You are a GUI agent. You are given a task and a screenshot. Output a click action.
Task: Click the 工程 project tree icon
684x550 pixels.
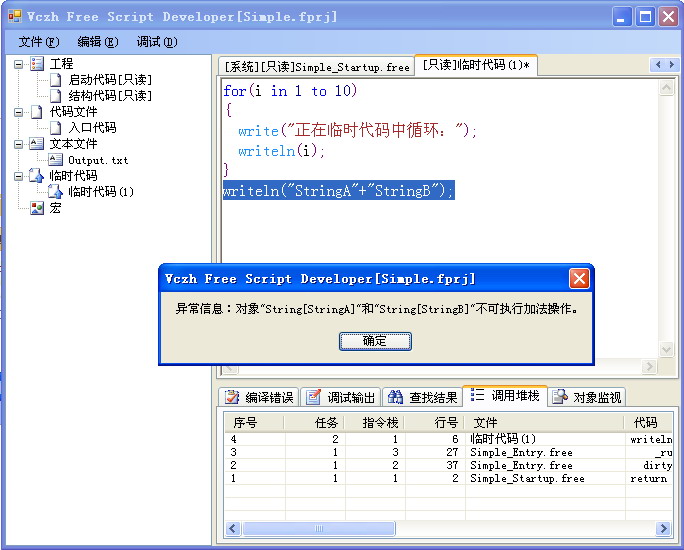(37, 64)
